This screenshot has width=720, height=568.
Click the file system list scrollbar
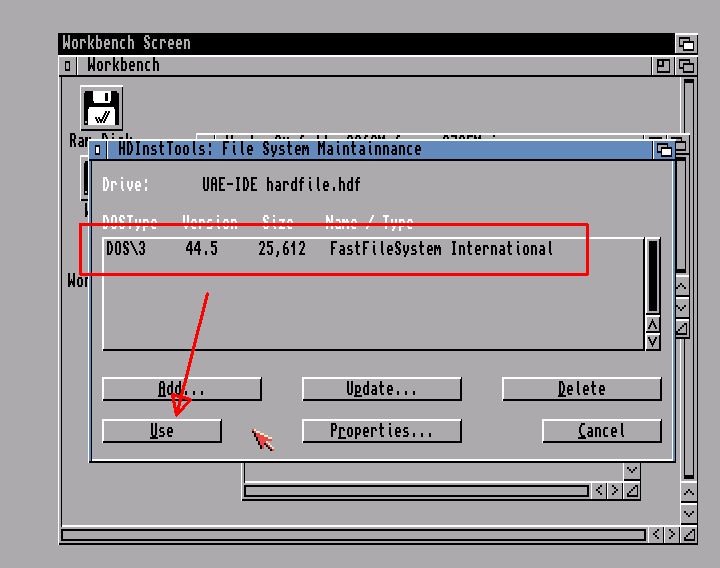tap(653, 275)
